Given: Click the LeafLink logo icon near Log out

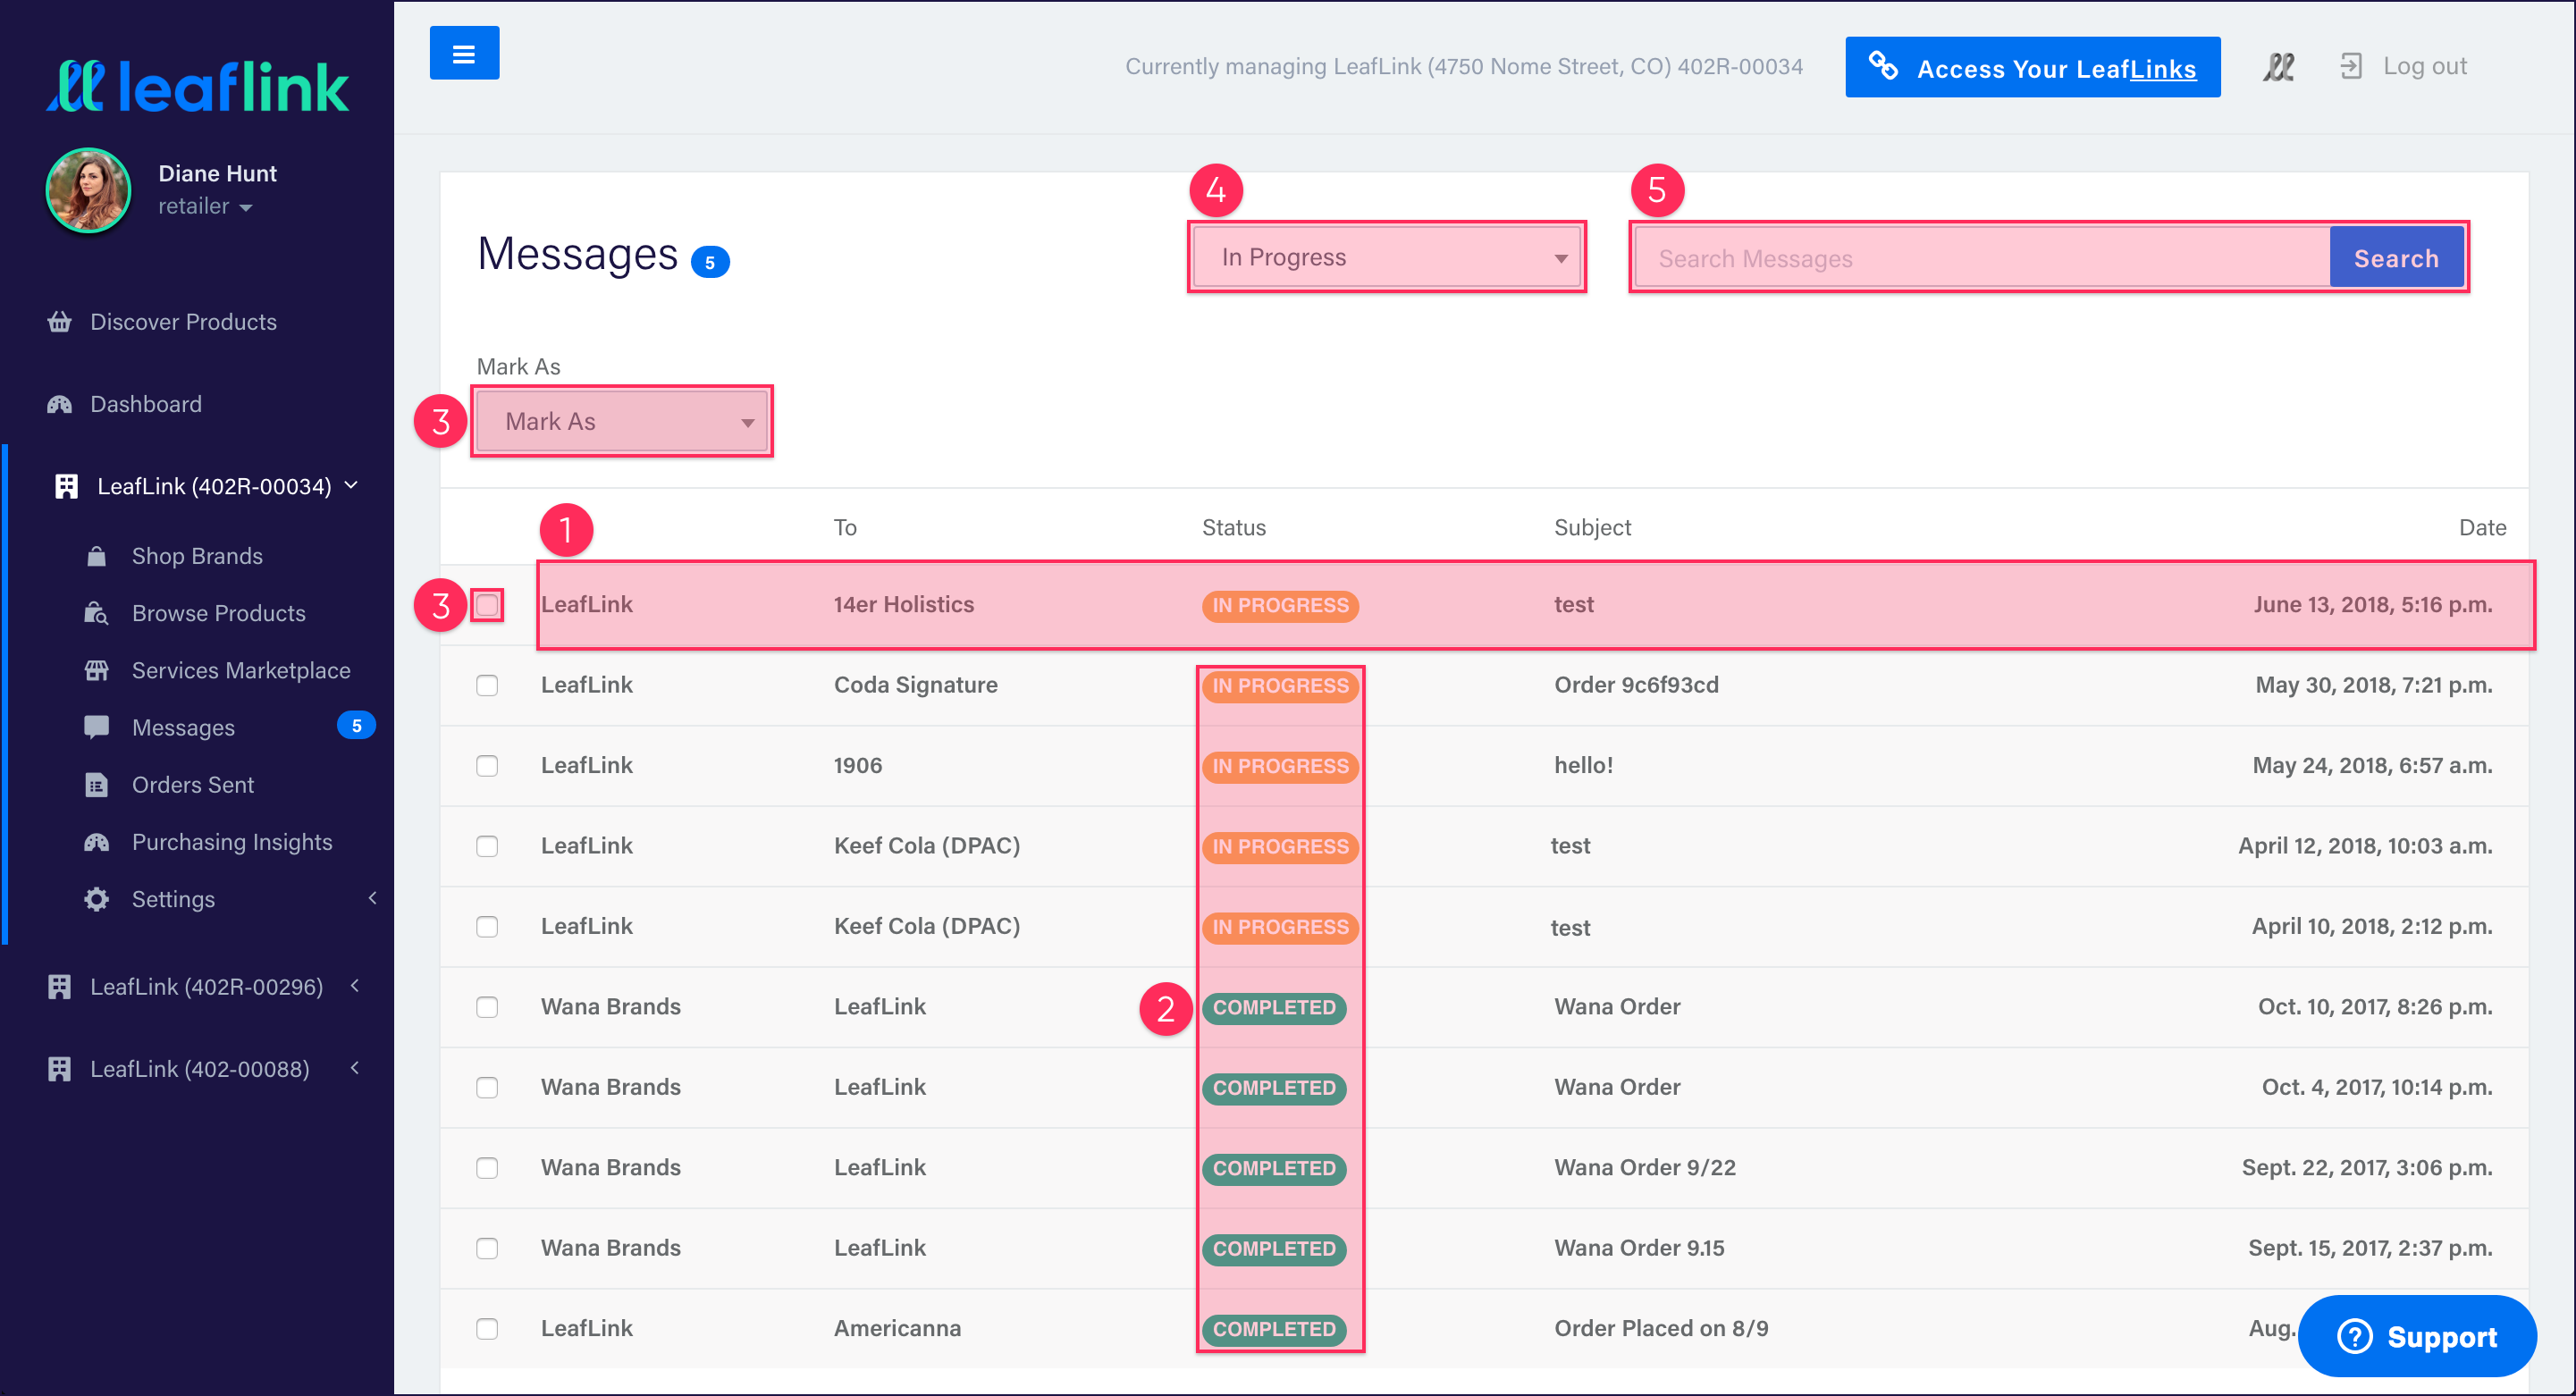Looking at the screenshot, I should tap(2278, 67).
